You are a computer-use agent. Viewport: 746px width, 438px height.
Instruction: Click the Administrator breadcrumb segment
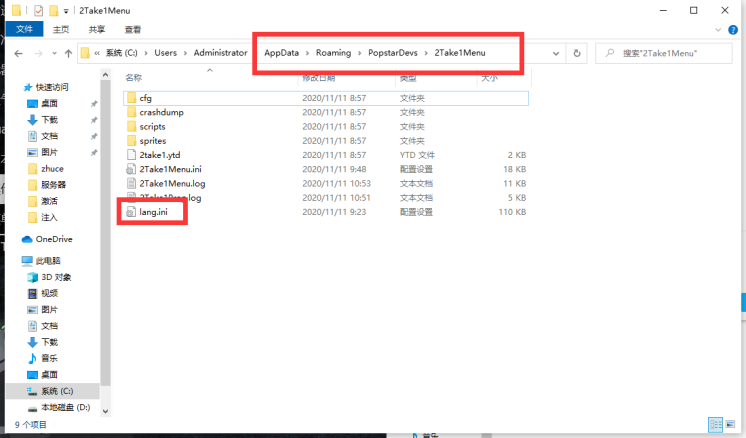coord(220,53)
